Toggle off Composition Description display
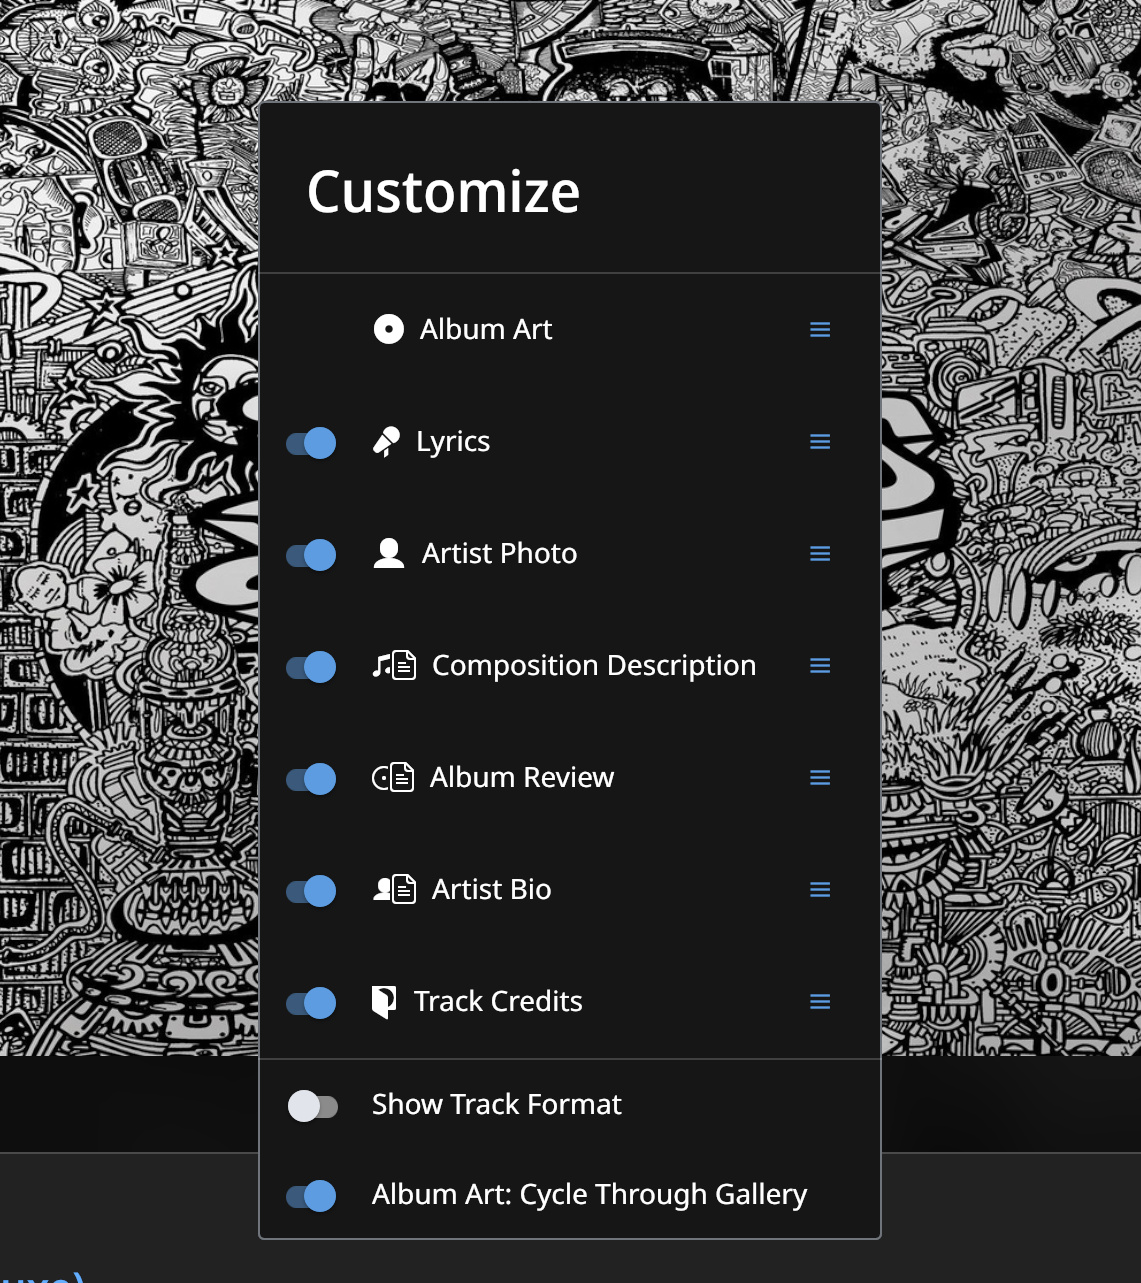The image size is (1141, 1283). (312, 667)
